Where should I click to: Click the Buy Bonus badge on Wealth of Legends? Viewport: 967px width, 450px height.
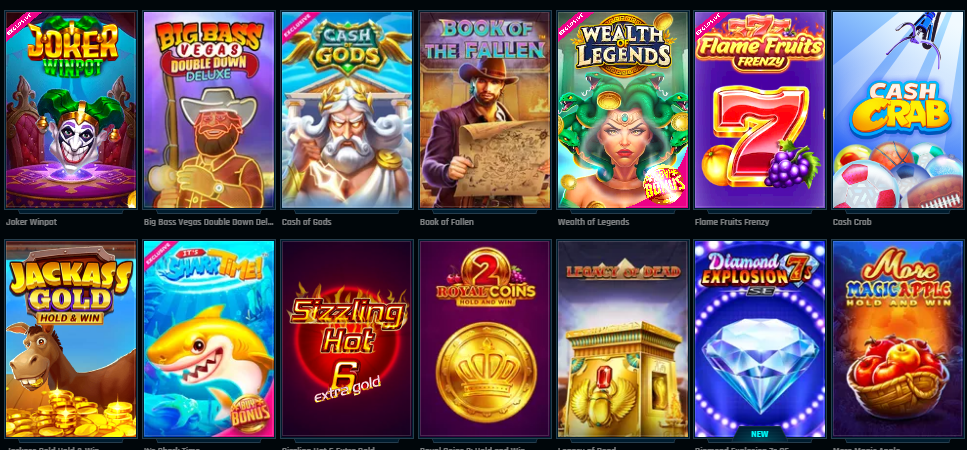[x=665, y=184]
